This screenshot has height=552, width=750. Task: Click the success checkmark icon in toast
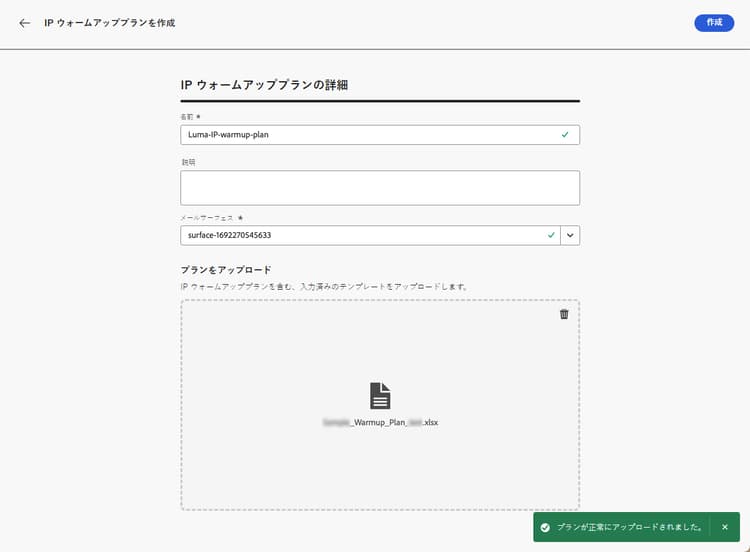point(545,527)
